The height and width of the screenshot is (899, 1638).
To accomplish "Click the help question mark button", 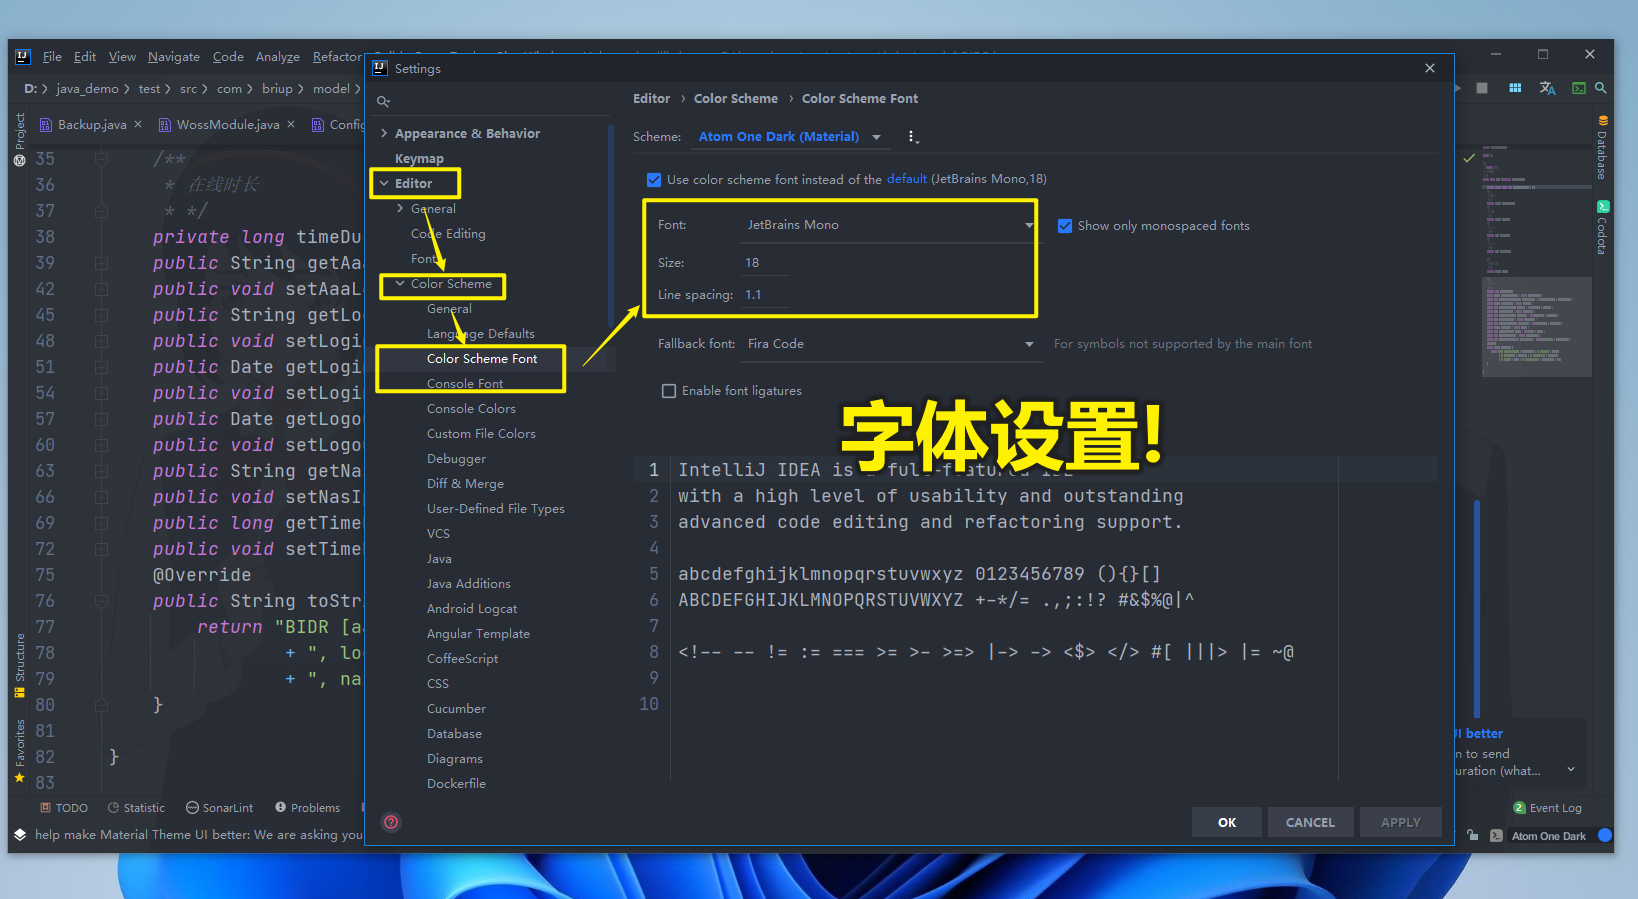I will point(391,822).
